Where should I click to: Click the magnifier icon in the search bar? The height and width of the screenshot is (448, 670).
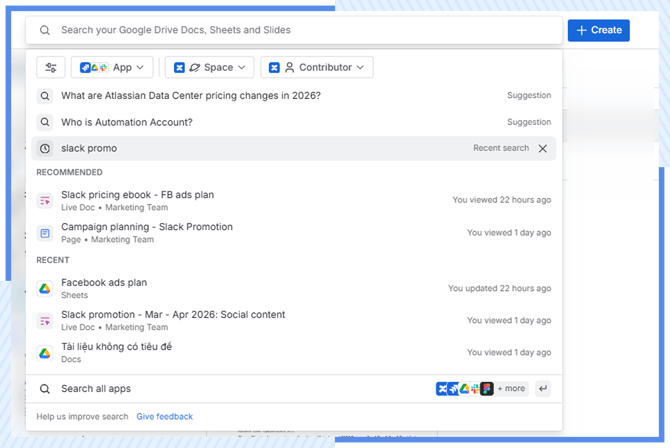pyautogui.click(x=45, y=30)
